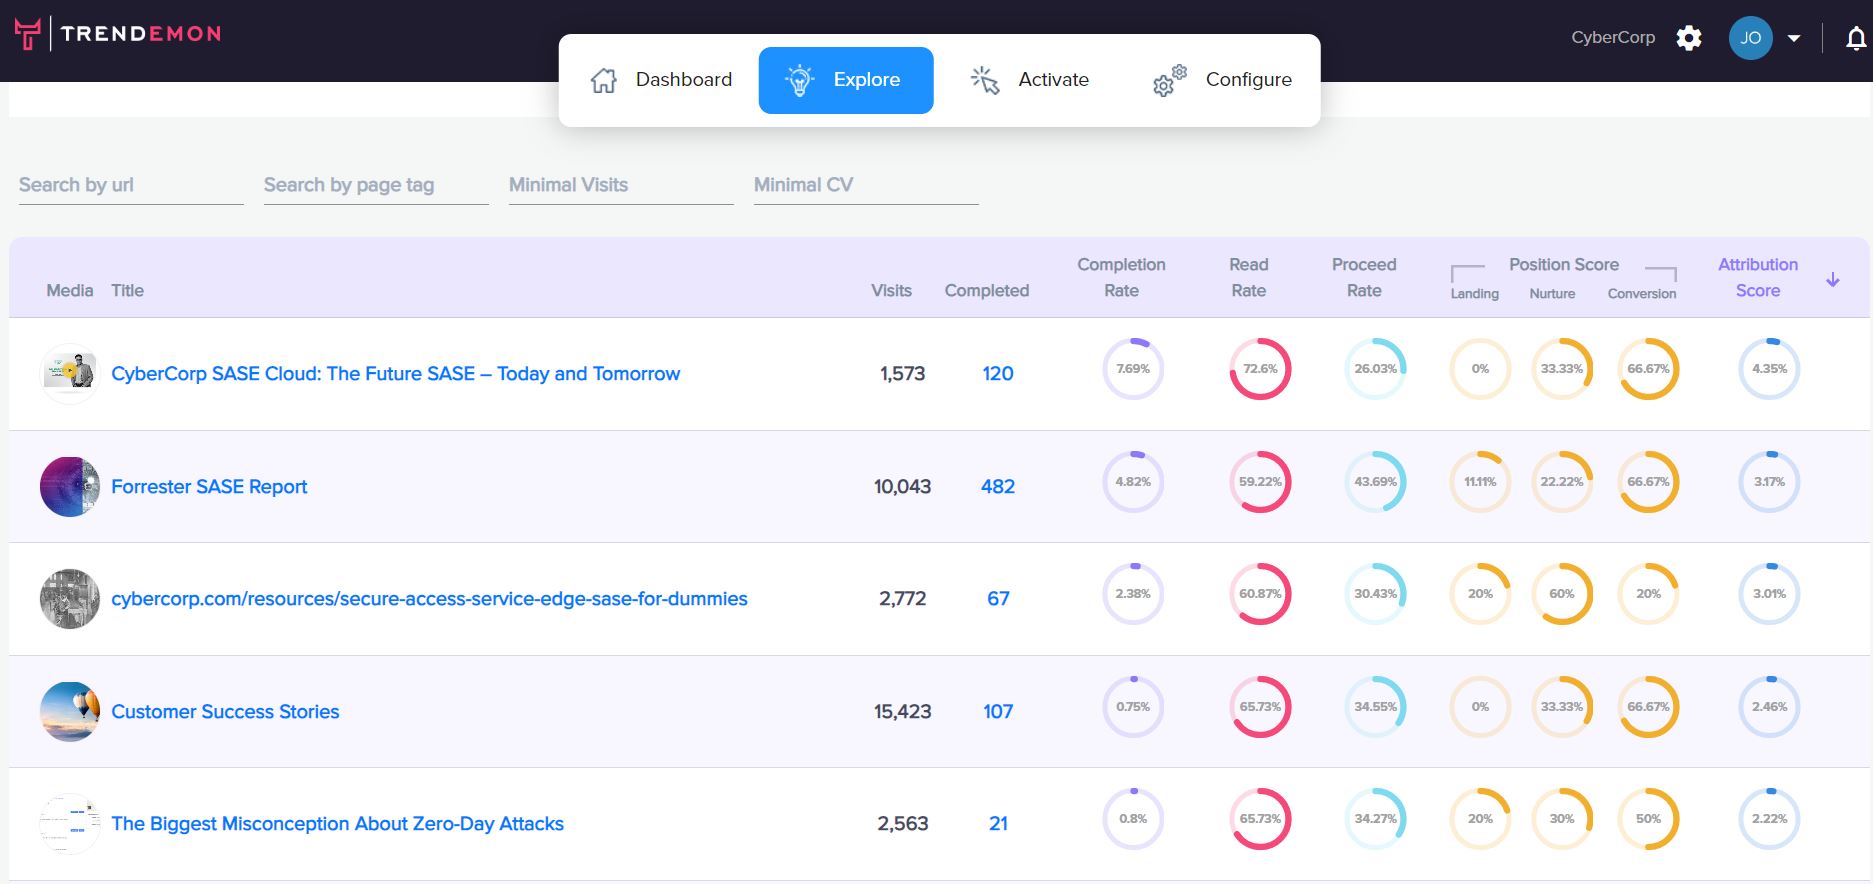Click visits value 2,563
1873x884 pixels.
pyautogui.click(x=902, y=823)
